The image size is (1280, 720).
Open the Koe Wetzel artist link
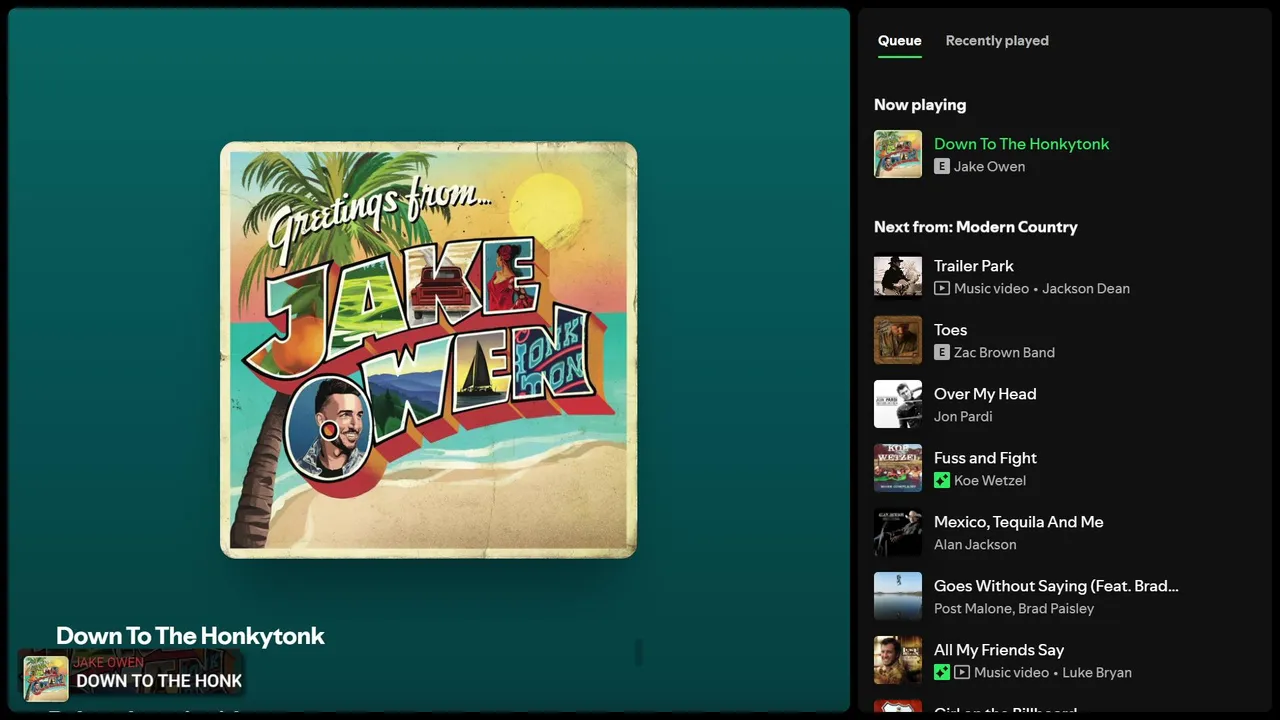pos(990,481)
